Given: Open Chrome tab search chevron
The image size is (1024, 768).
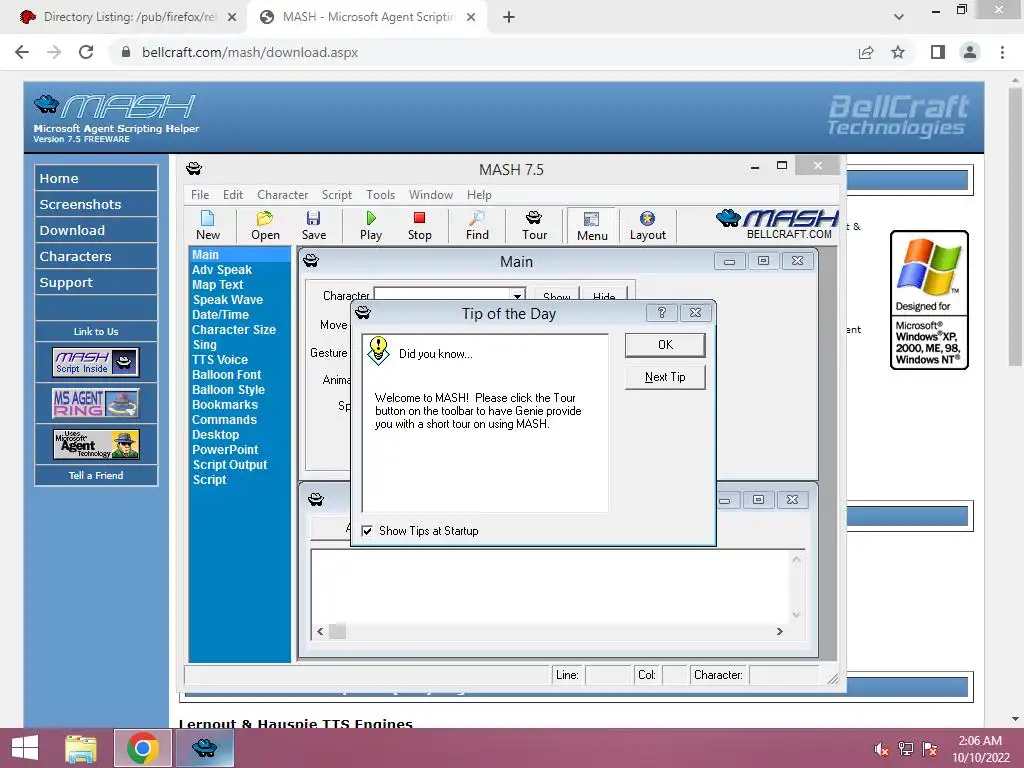Looking at the screenshot, I should click(x=899, y=17).
